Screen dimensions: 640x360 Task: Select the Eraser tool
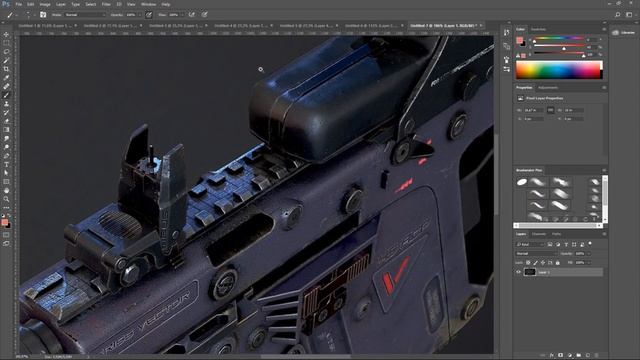(x=6, y=121)
